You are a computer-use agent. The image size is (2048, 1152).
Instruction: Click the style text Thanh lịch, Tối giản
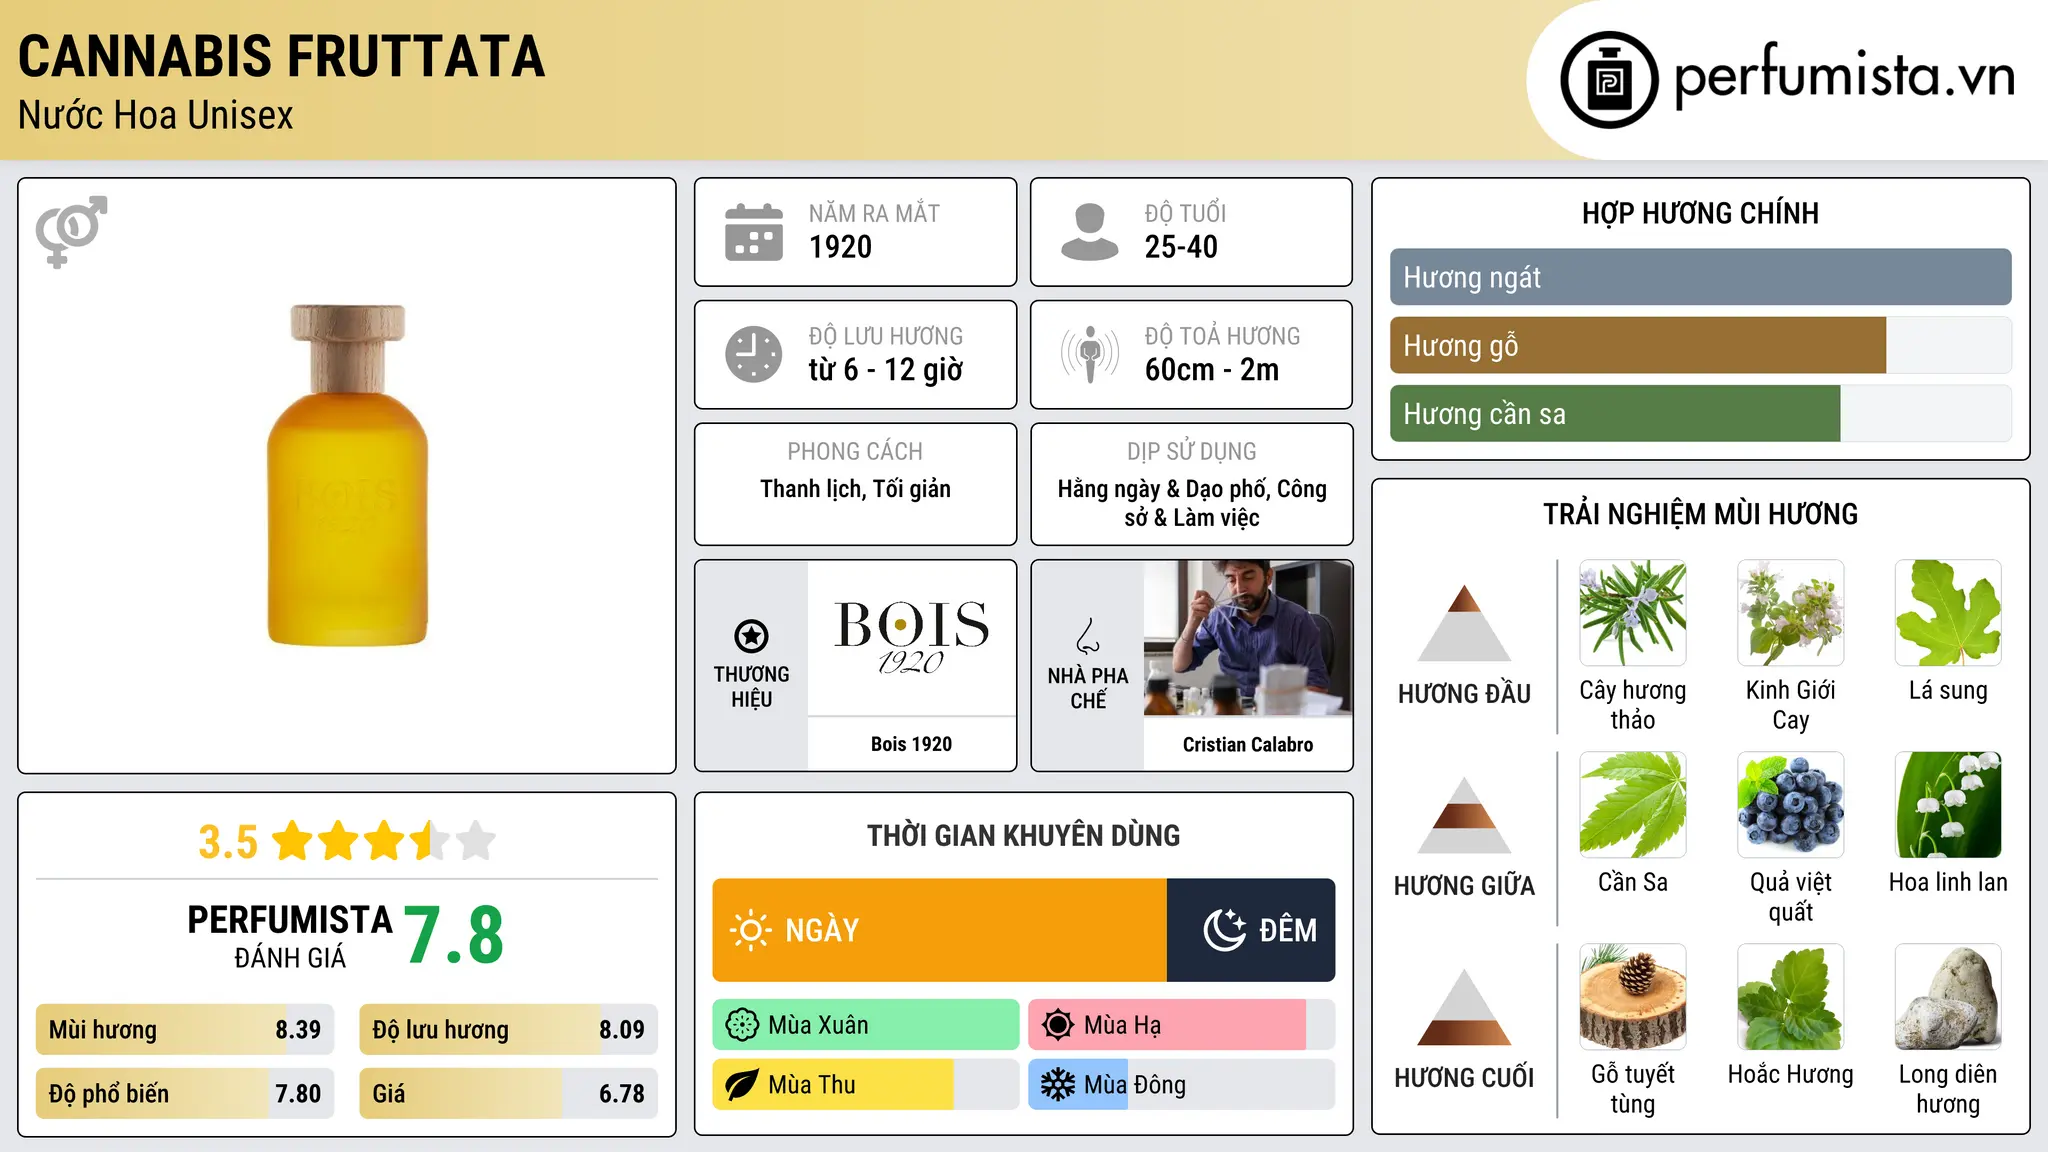855,489
